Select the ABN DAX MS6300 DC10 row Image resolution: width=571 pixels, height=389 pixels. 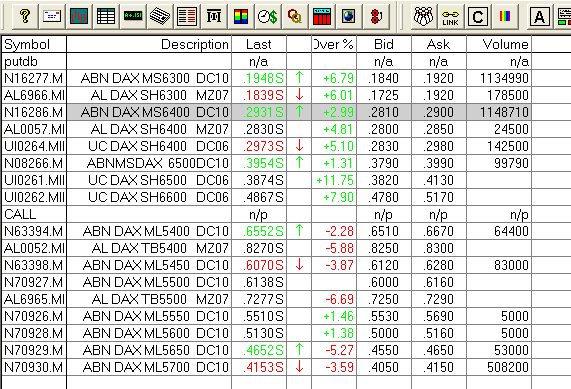pos(267,78)
